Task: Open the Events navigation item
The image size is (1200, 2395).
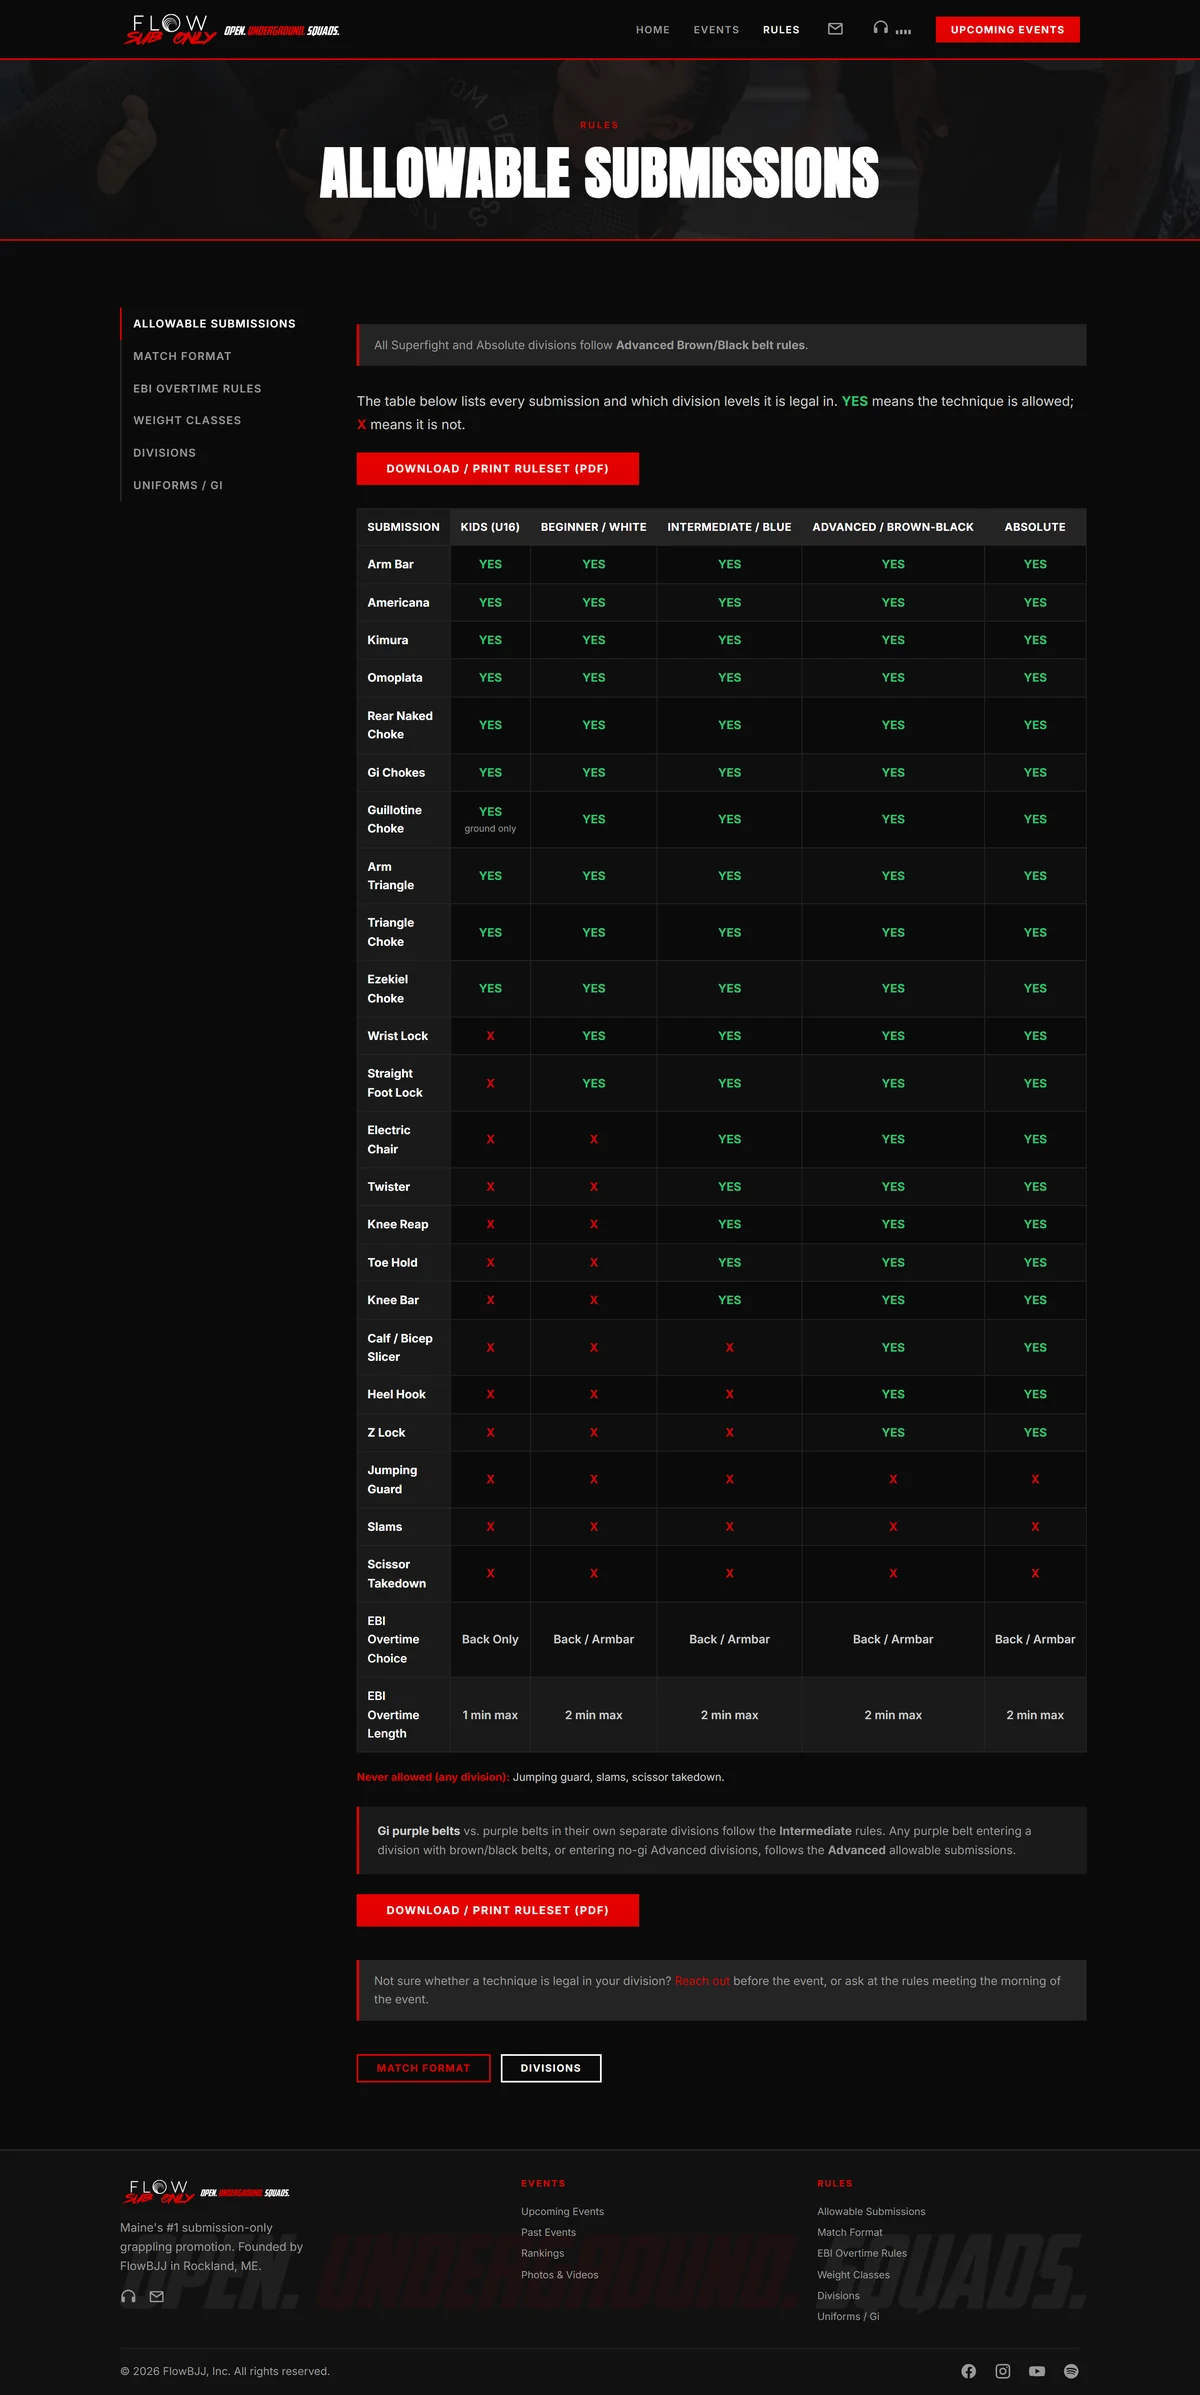Action: pyautogui.click(x=716, y=30)
